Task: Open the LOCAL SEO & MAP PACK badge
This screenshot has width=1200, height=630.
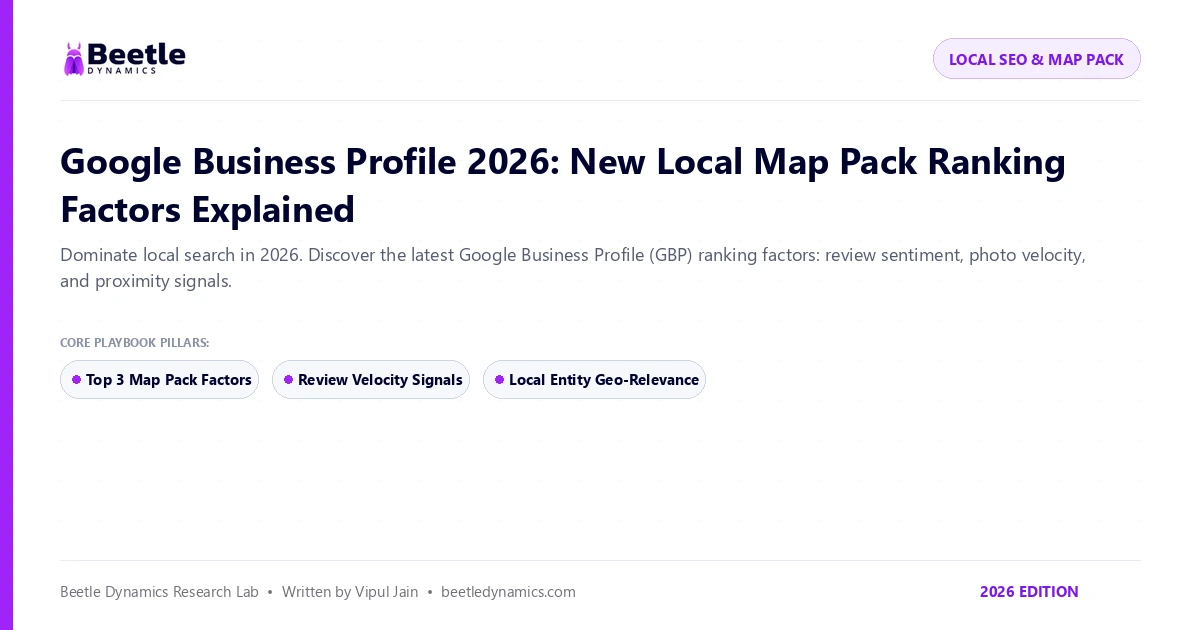Action: coord(1036,59)
